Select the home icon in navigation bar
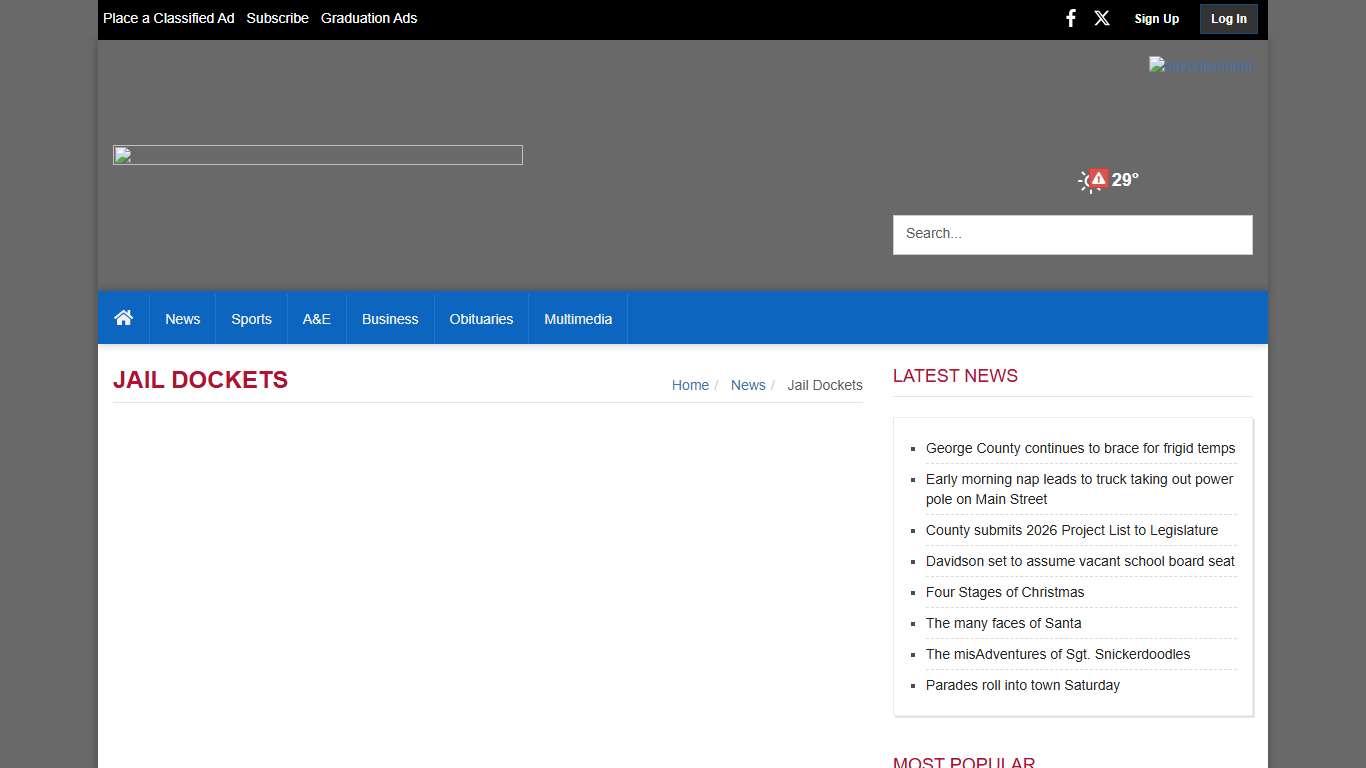Image resolution: width=1366 pixels, height=768 pixels. tap(123, 317)
